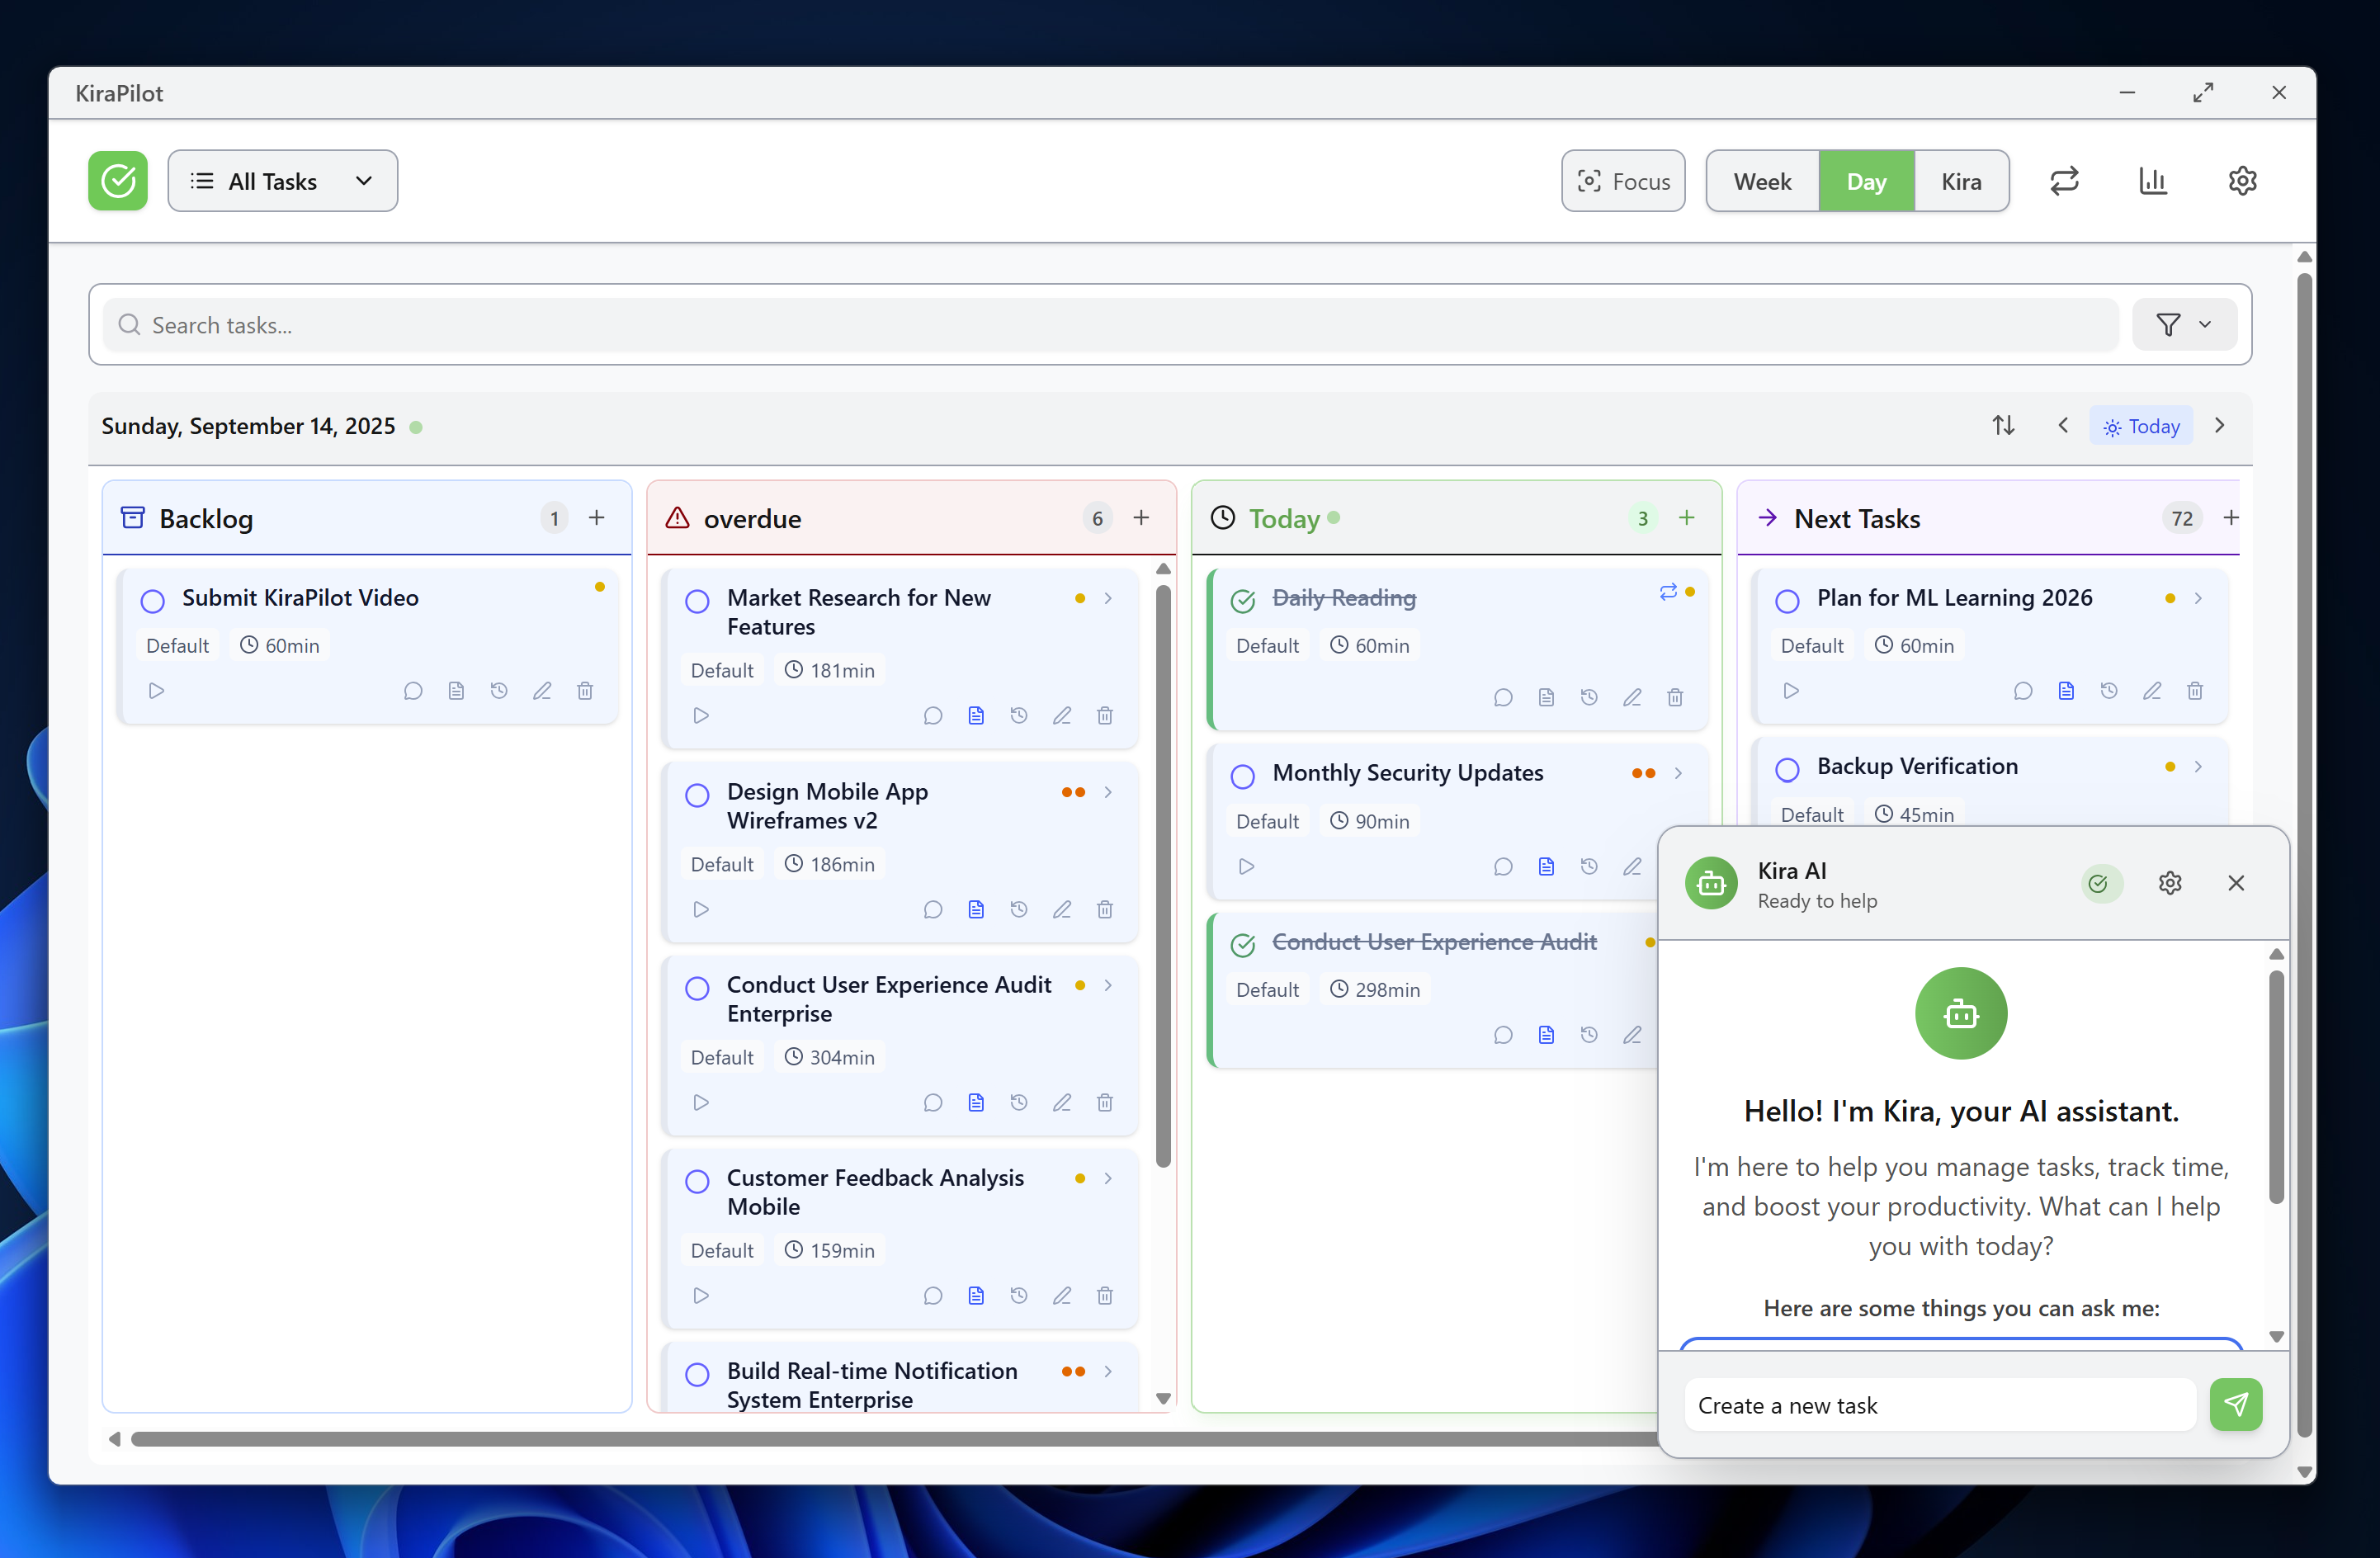
Task: Open the All Tasks dropdown
Action: point(282,181)
